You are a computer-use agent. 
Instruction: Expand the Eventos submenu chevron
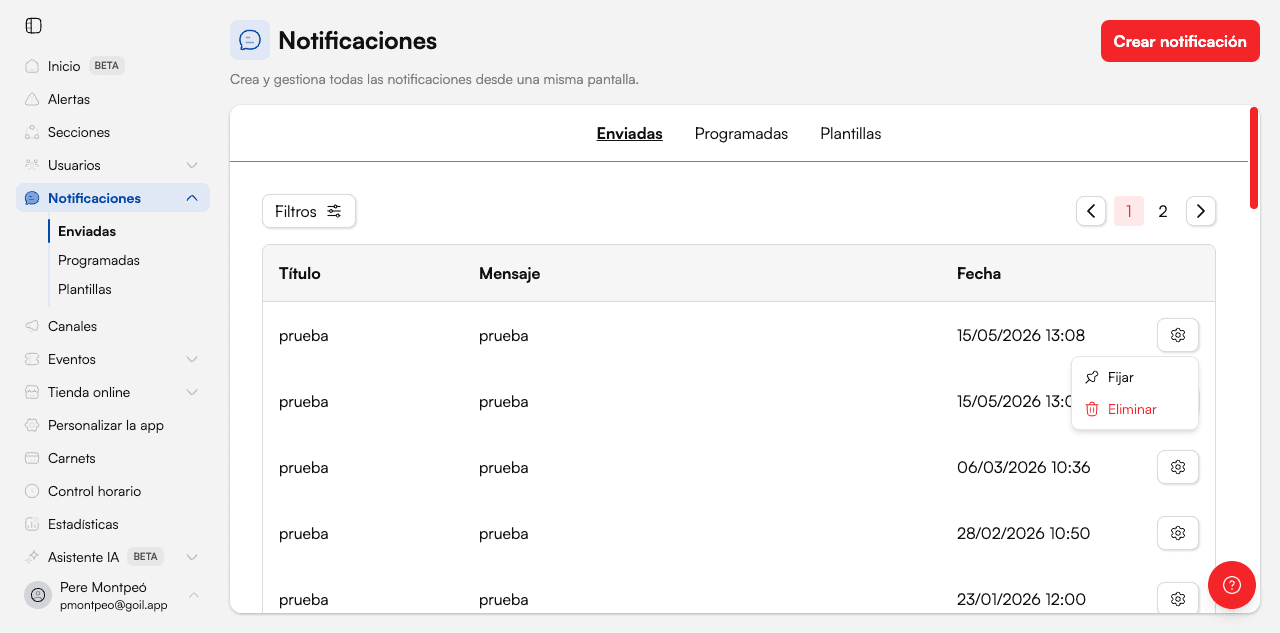[192, 359]
